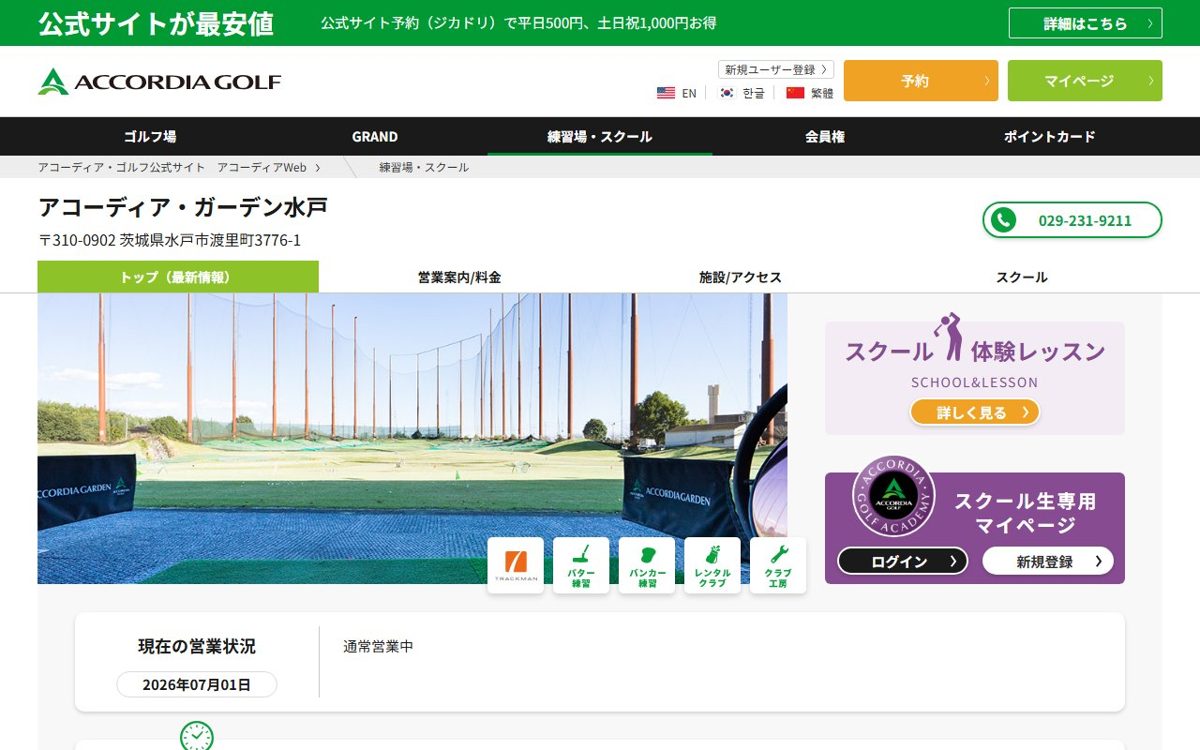Image resolution: width=1200 pixels, height=750 pixels.
Task: Switch to the 施設/アクセス tab
Action: click(x=740, y=277)
